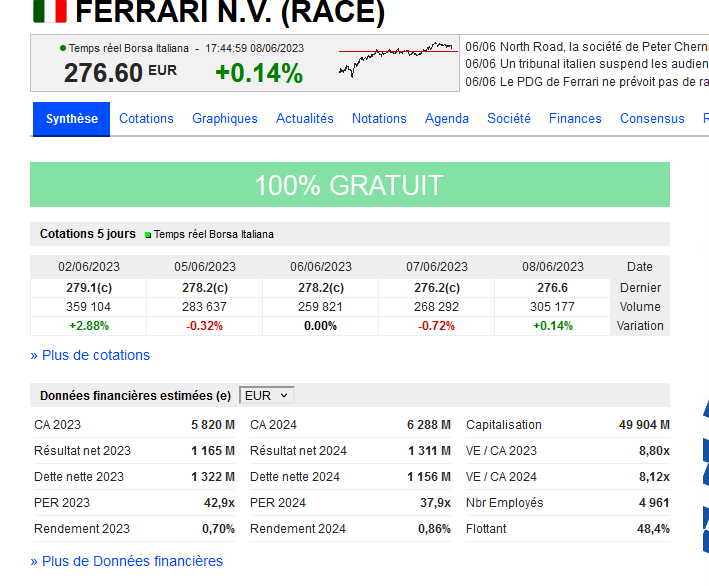
Task: Click the 07/06/2023 date header
Action: click(437, 267)
